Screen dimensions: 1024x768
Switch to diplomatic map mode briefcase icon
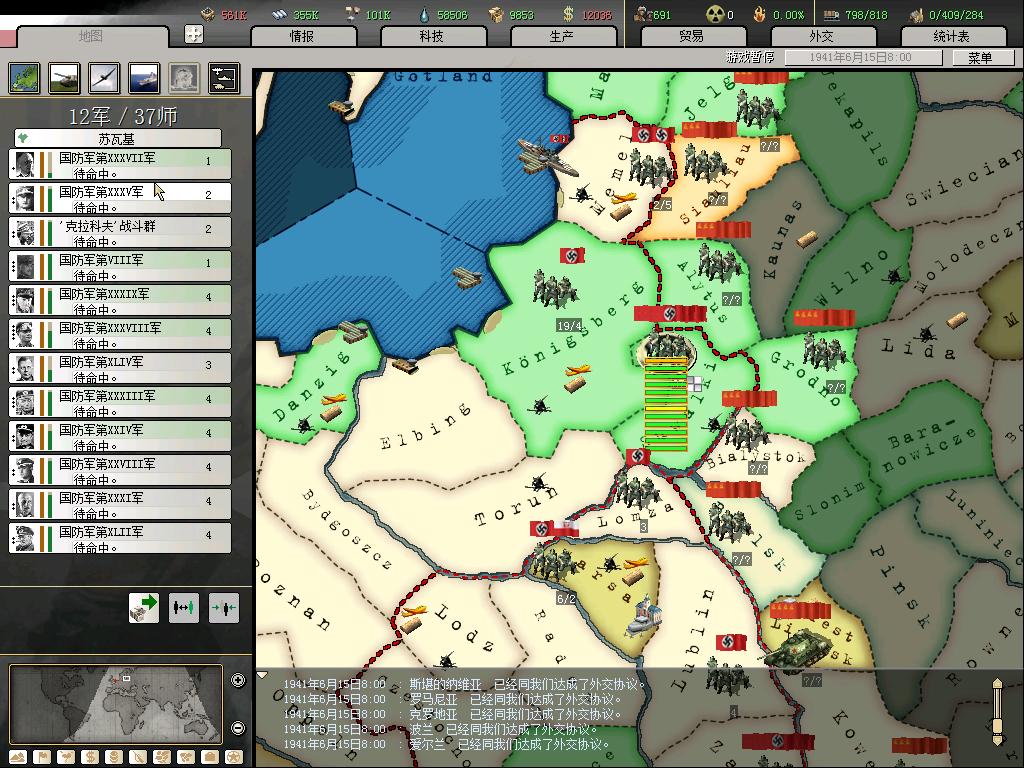tap(210, 758)
